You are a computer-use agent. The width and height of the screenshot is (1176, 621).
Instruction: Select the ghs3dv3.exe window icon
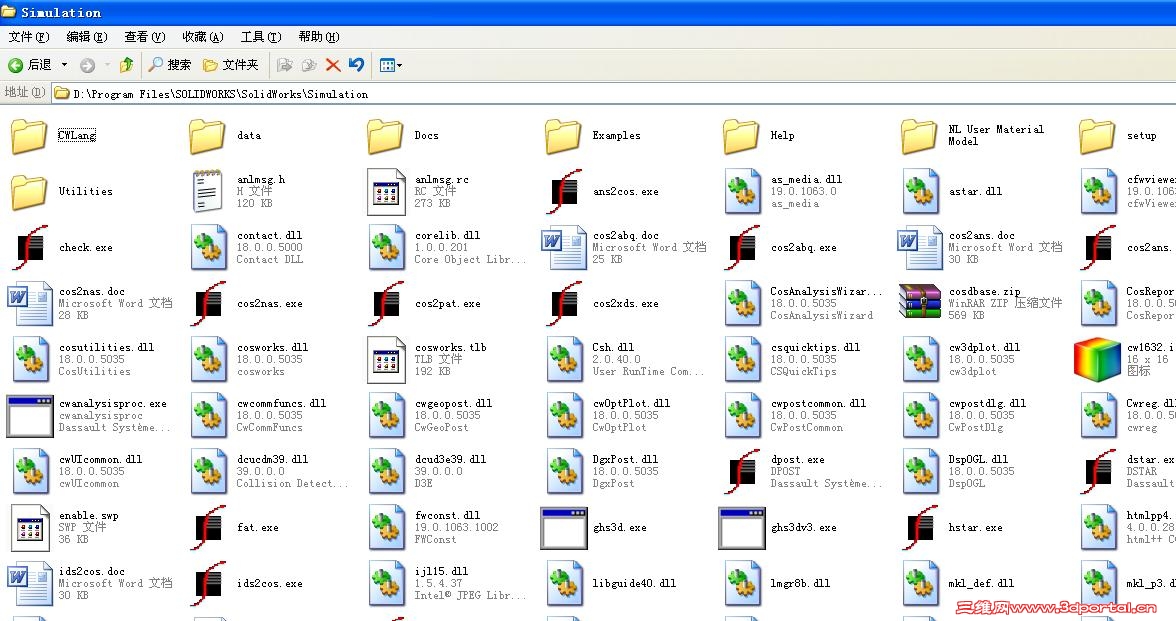tap(742, 528)
